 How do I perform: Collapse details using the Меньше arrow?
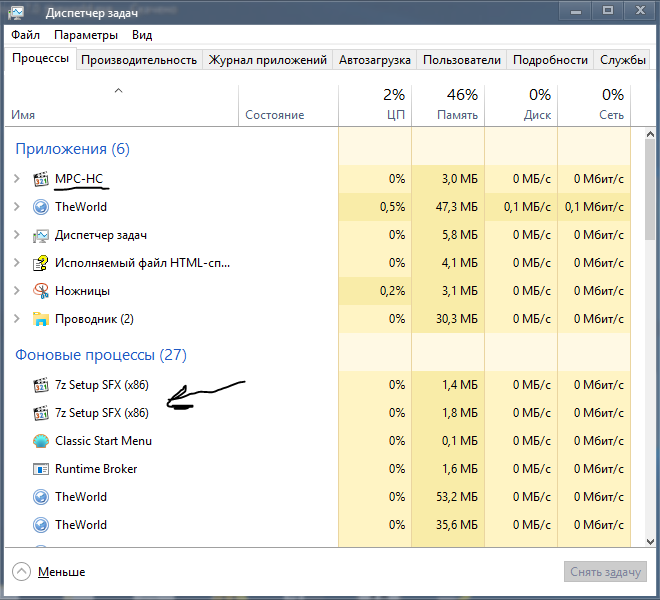[22, 572]
